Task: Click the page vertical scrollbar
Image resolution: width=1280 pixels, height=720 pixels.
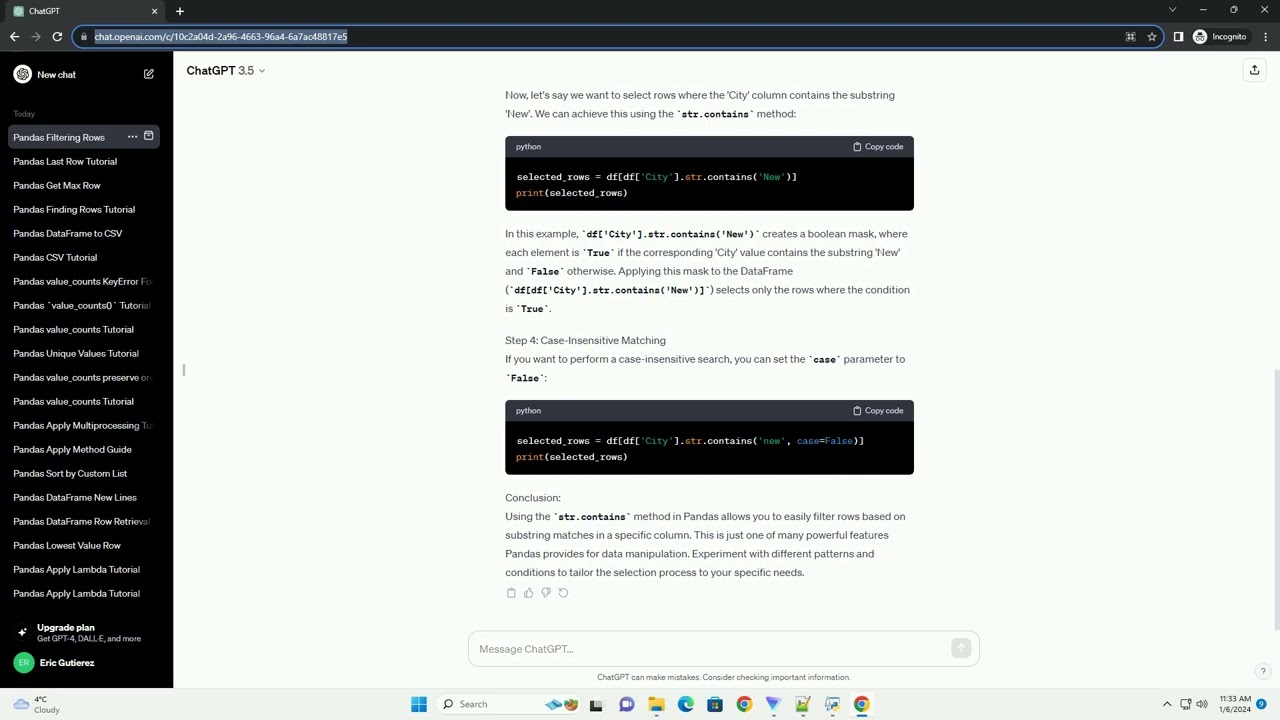Action: (1275, 500)
